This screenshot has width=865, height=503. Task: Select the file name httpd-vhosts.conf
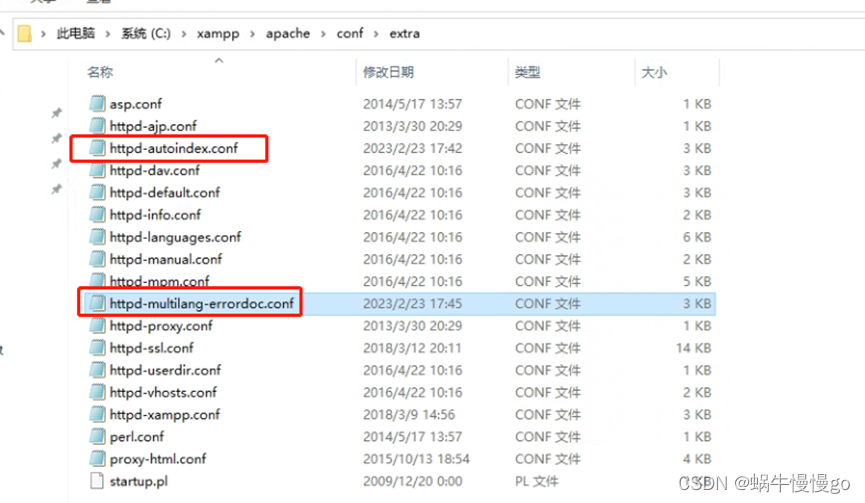click(163, 392)
